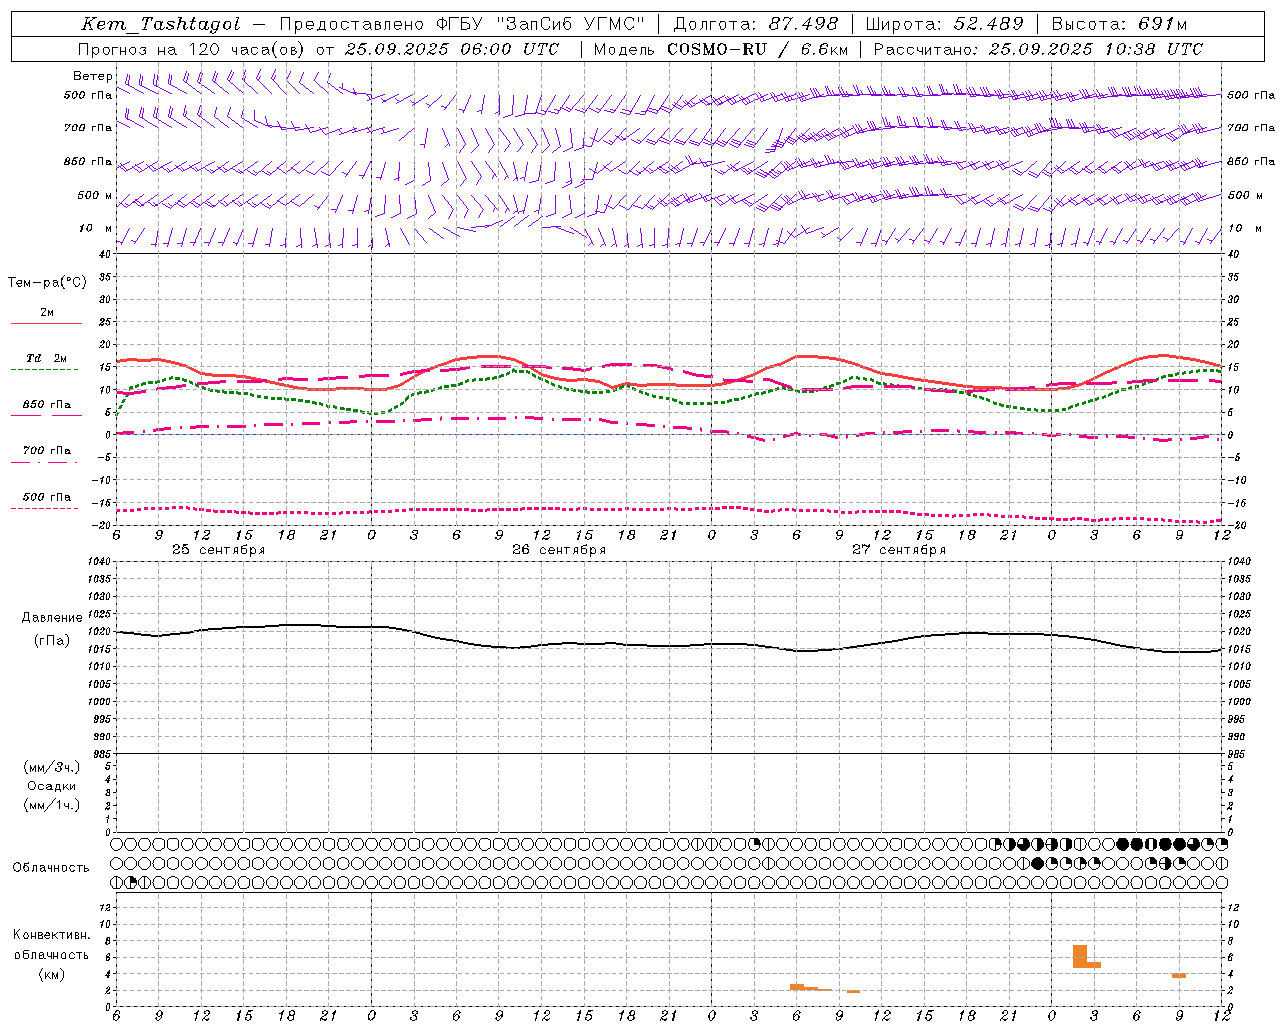This screenshot has height=1024, width=1280.
Task: Click the 26 сентября date label
Action: 559,550
